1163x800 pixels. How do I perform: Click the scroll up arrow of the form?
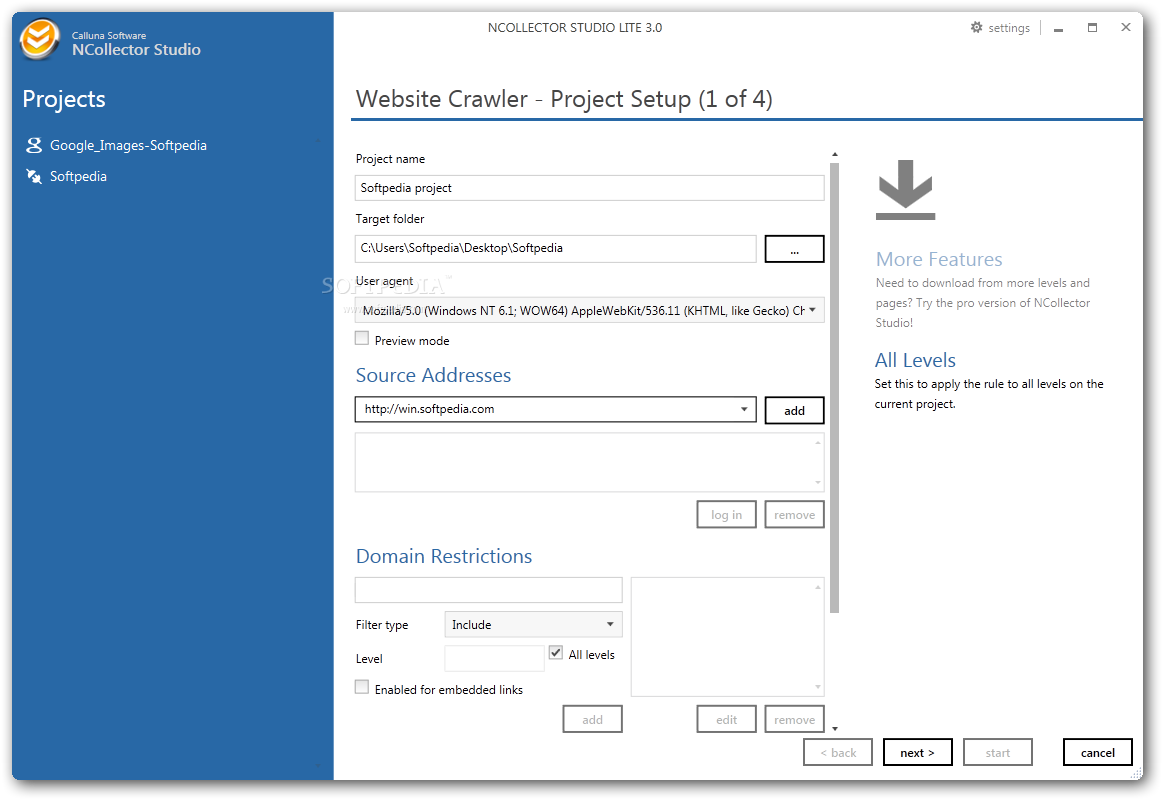coord(834,154)
